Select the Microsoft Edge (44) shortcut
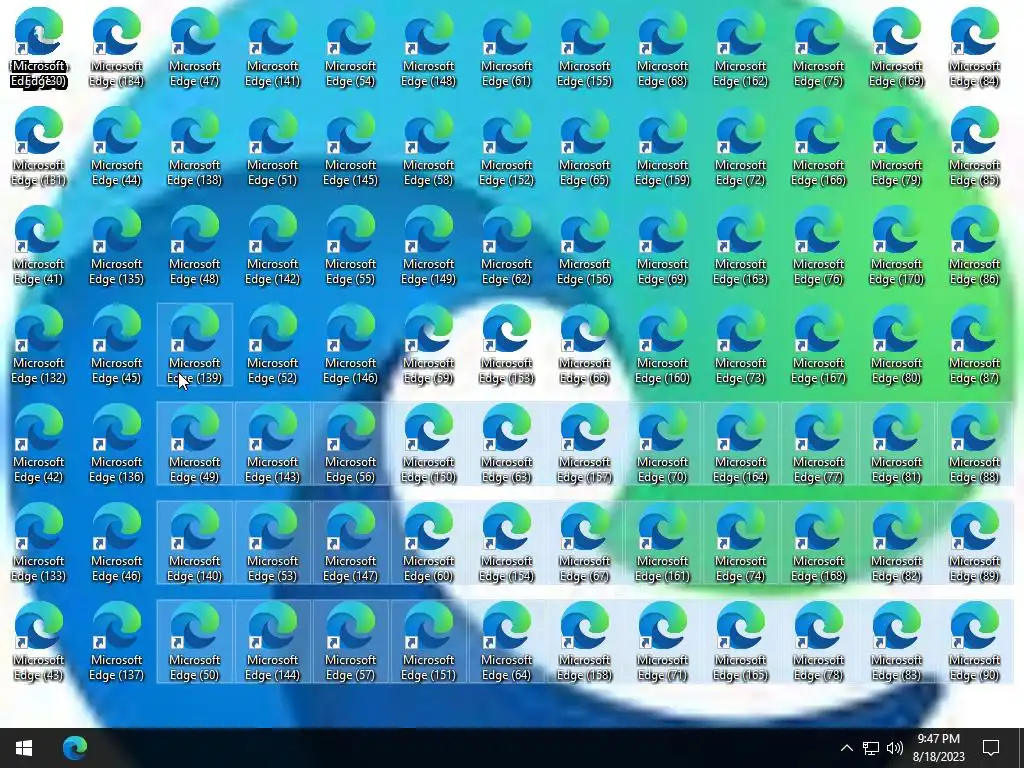Image resolution: width=1024 pixels, height=768 pixels. click(x=116, y=146)
